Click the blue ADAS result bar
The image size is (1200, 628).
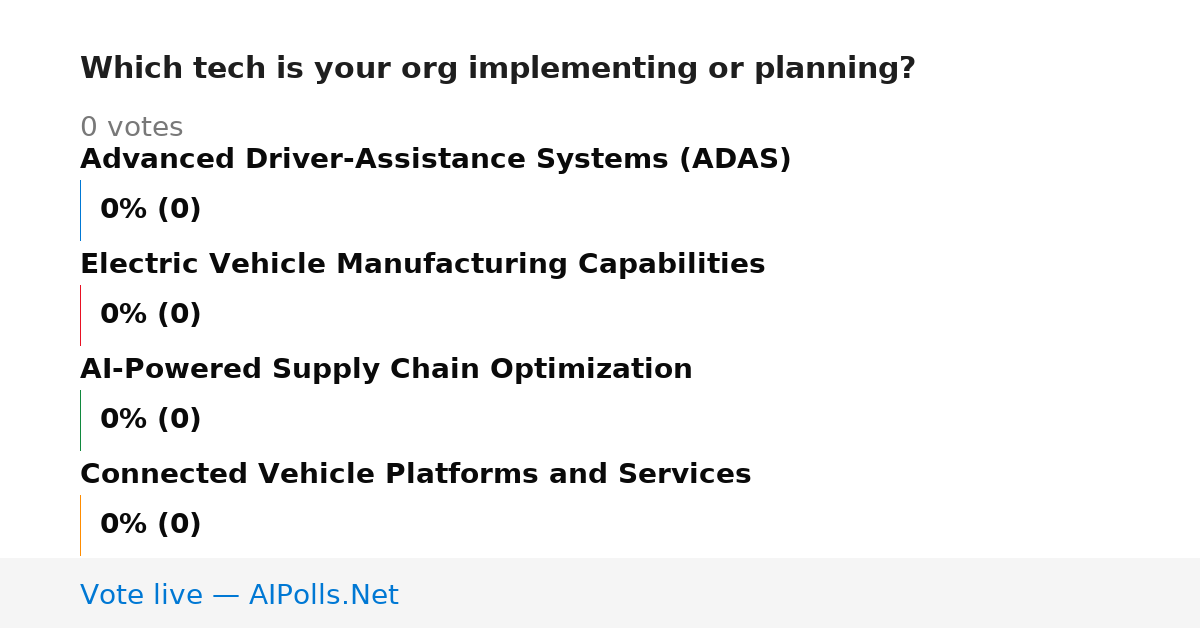click(x=80, y=210)
